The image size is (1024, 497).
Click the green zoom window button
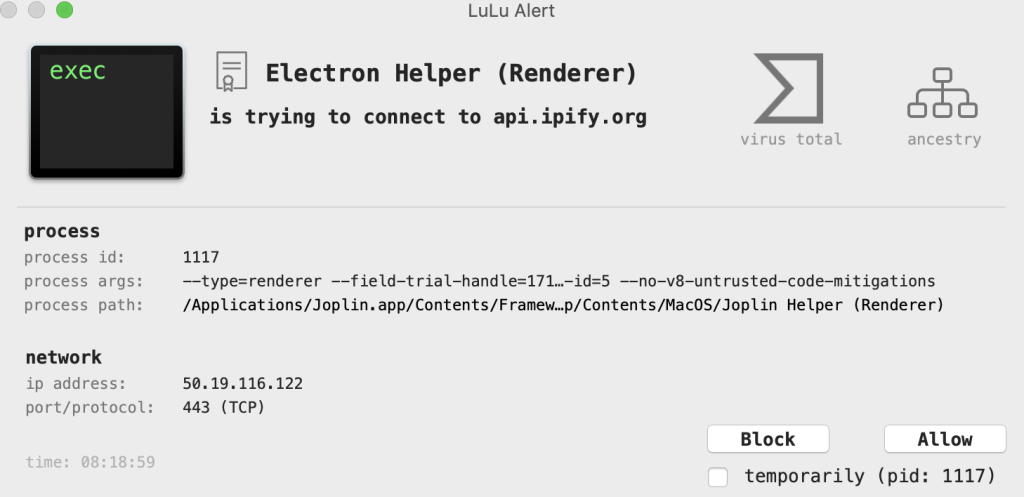(x=64, y=11)
